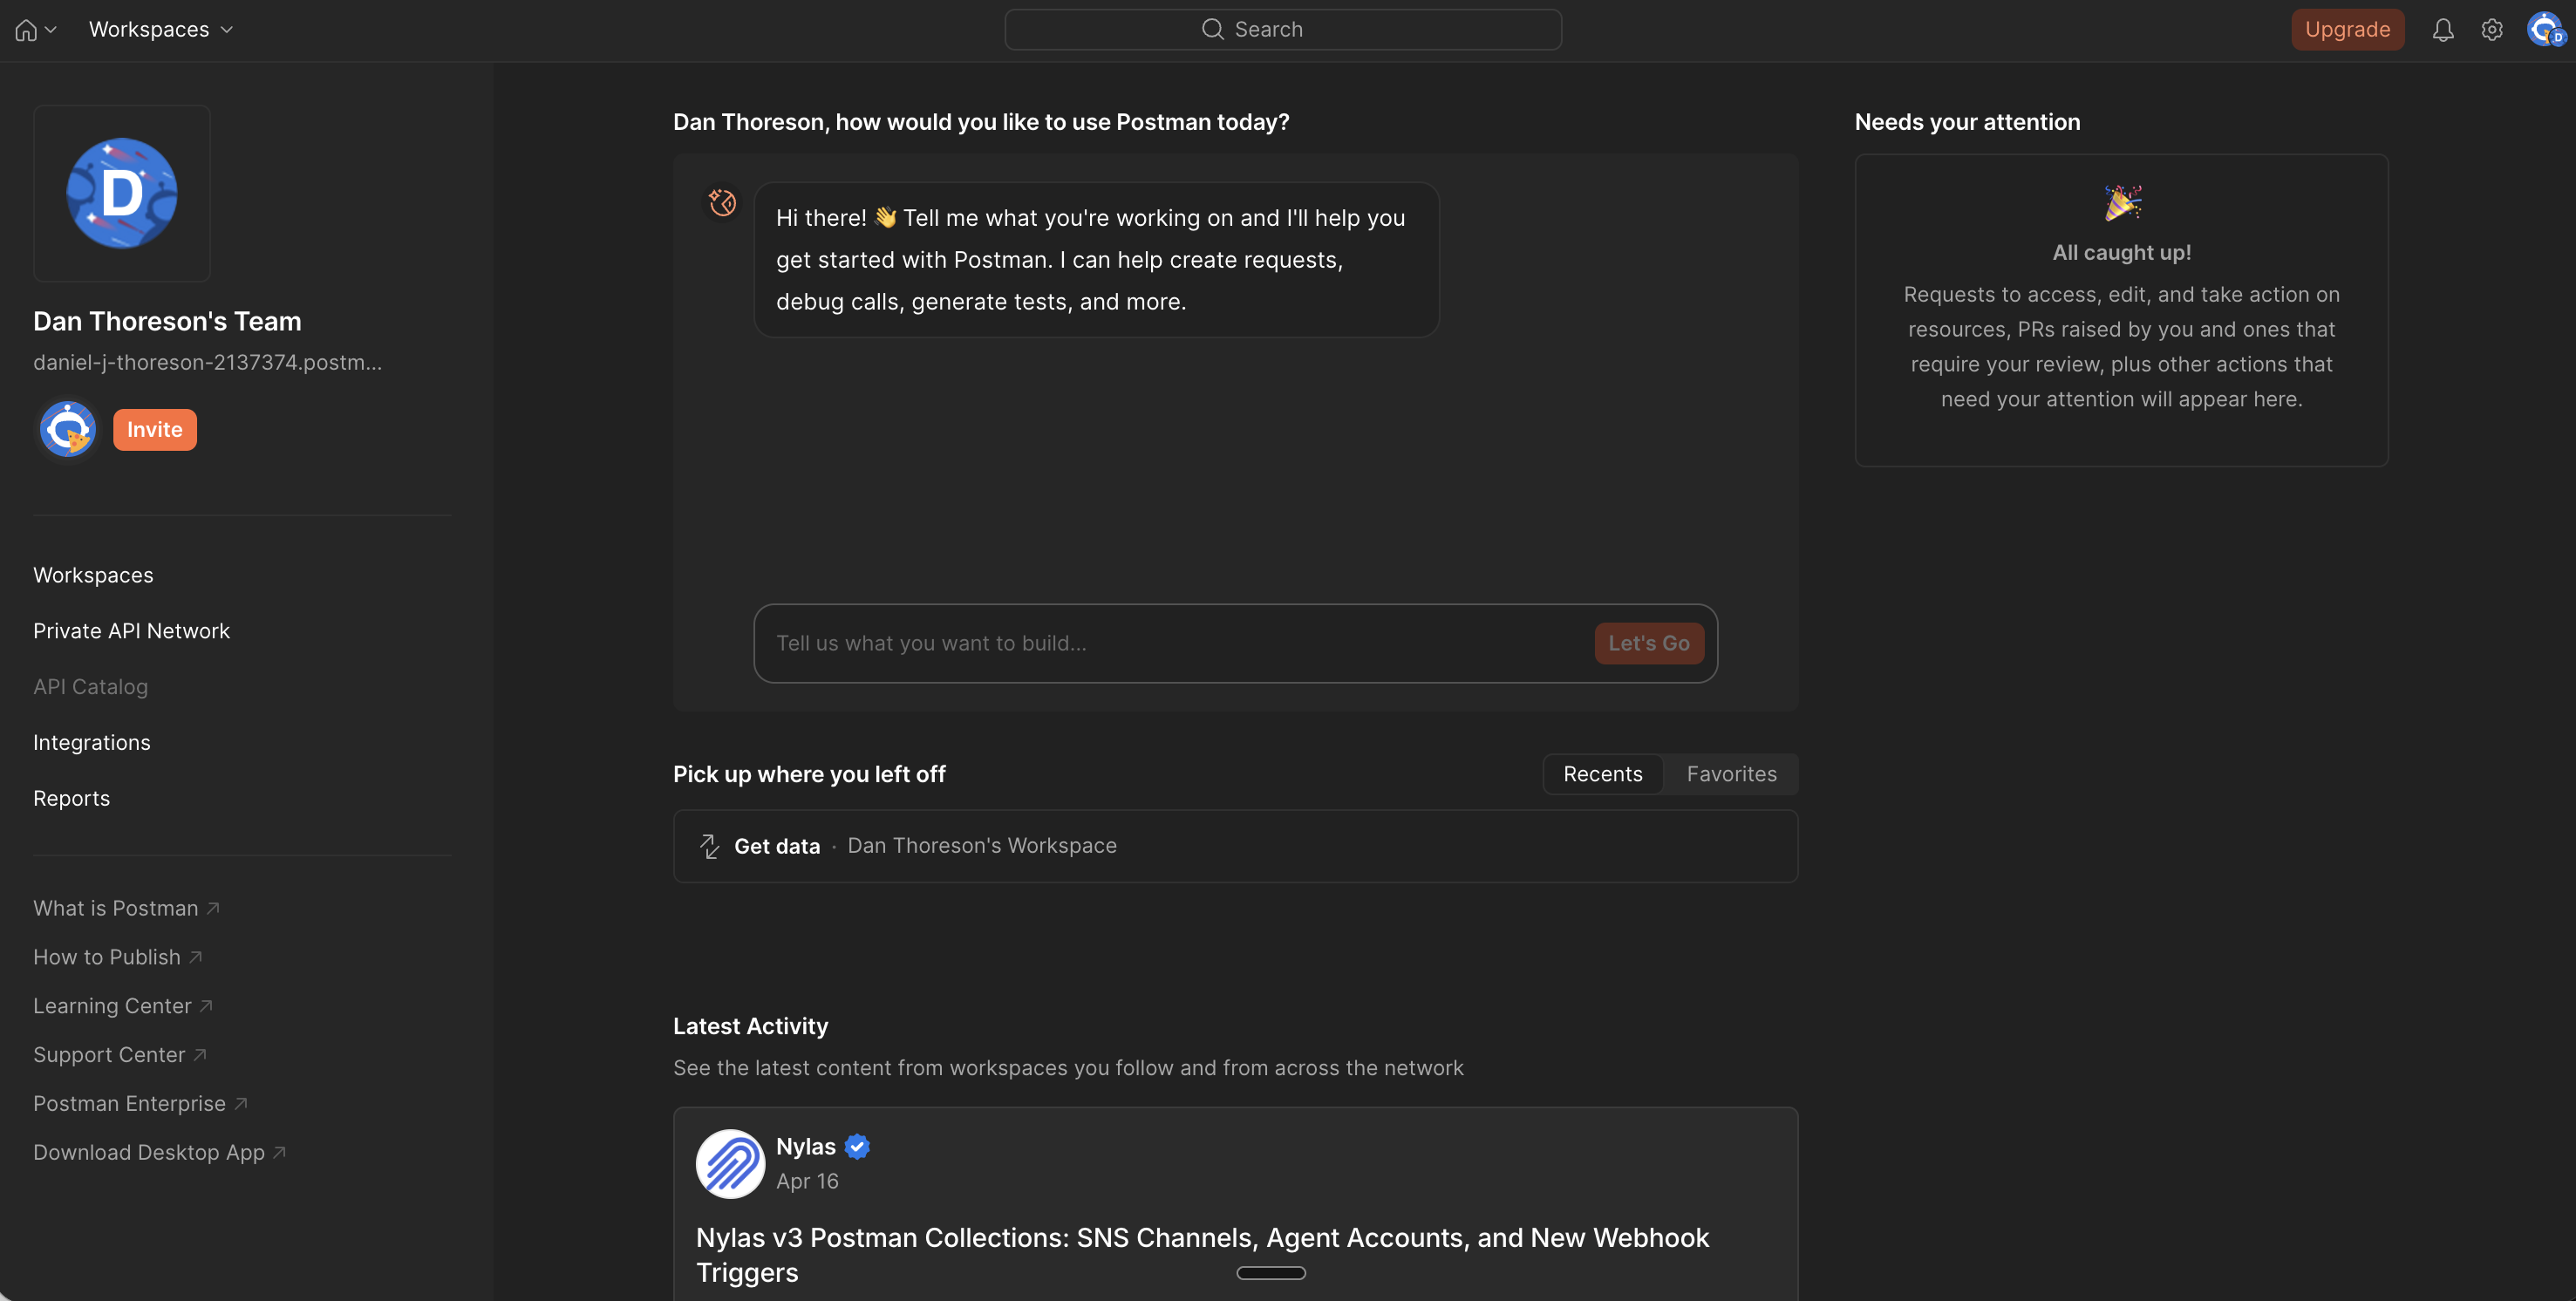2576x1301 pixels.
Task: Open Reports from the sidebar
Action: [71, 798]
